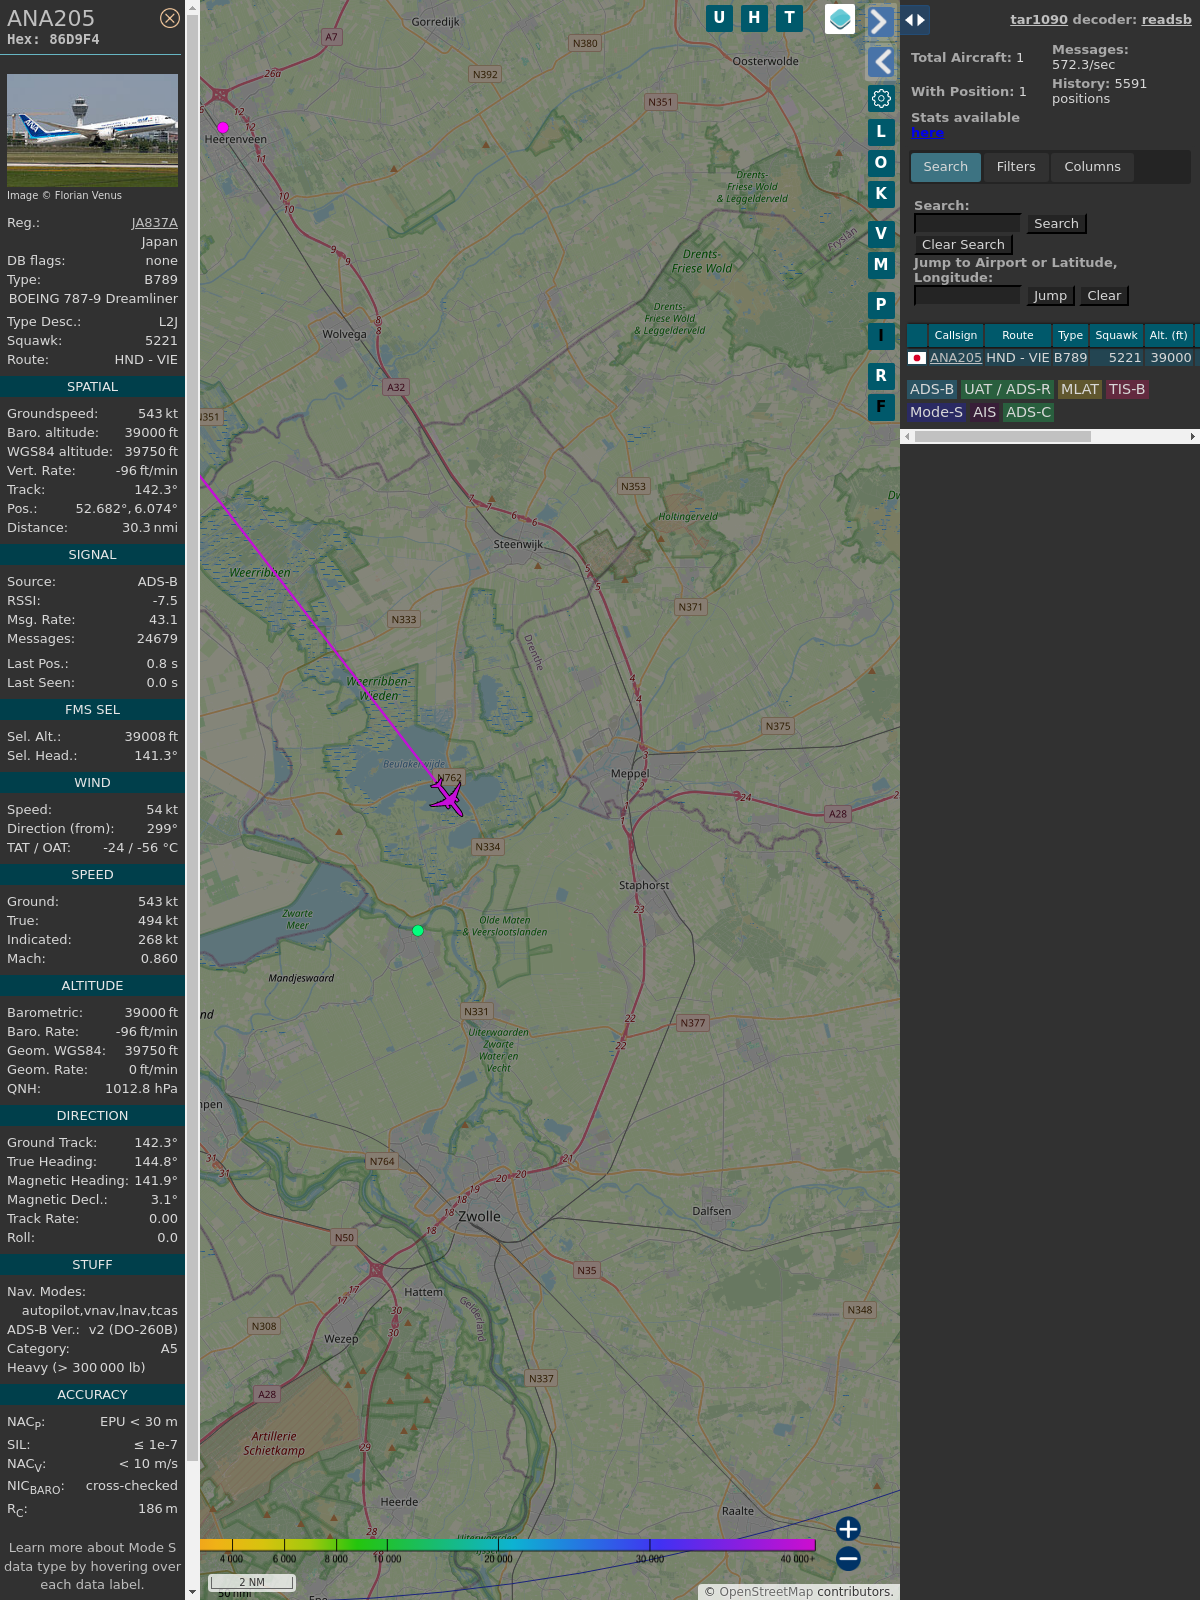The image size is (1200, 1600).
Task: Click the Jump button
Action: coord(1049,296)
